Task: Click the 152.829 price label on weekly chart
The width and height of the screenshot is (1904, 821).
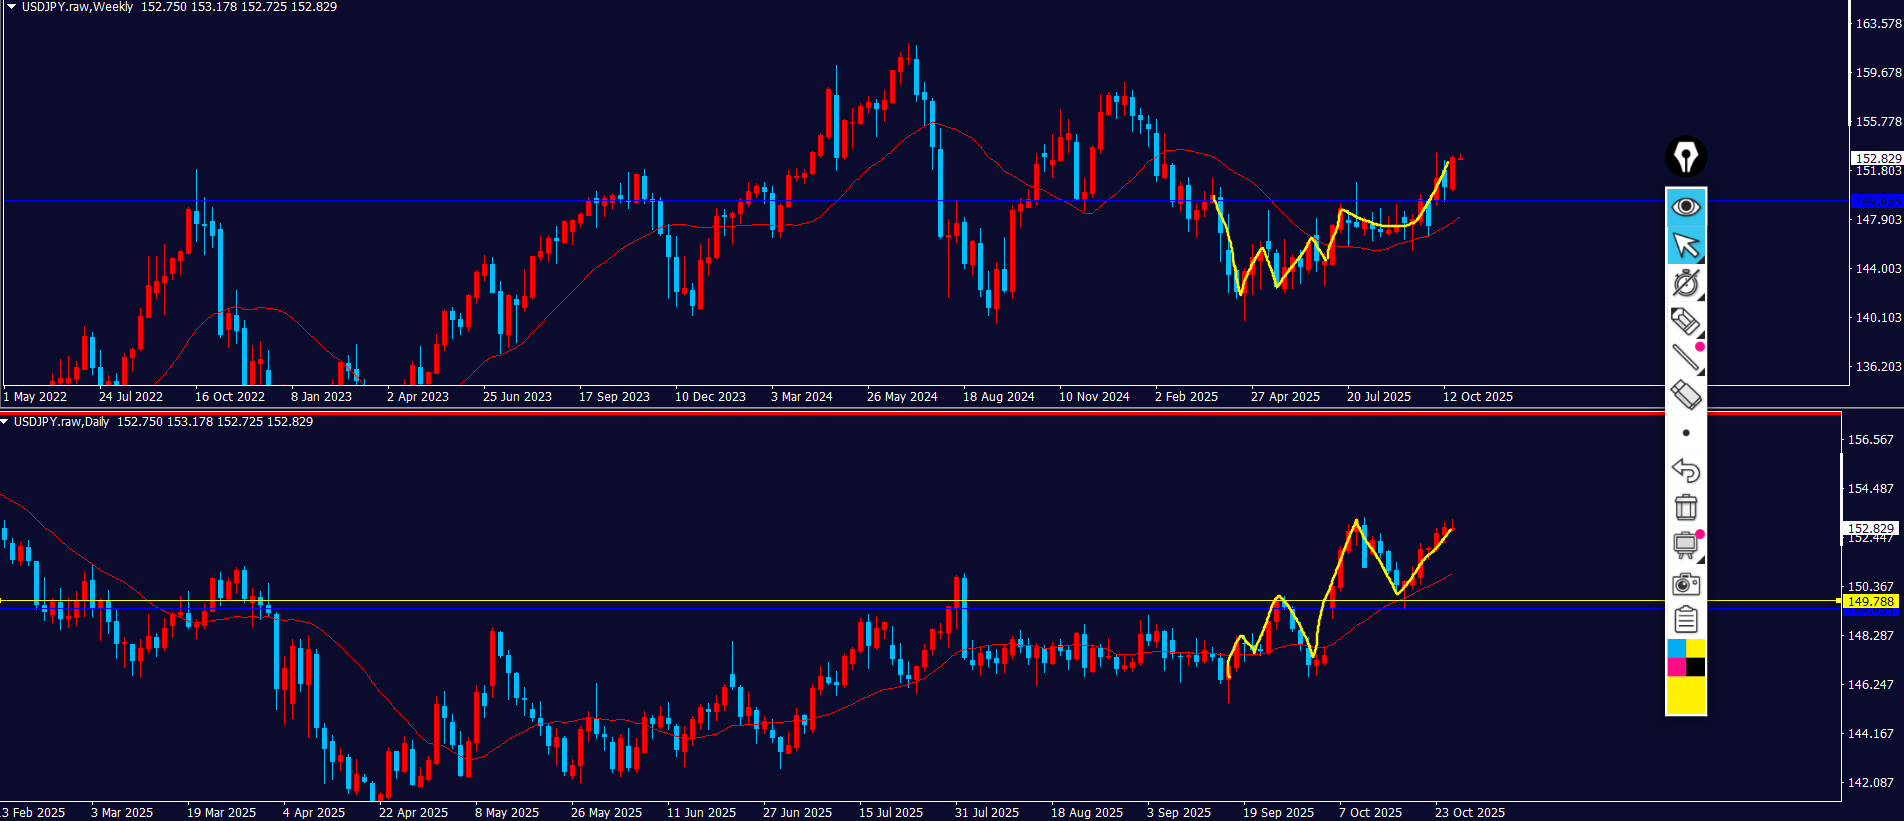Action: [1877, 158]
